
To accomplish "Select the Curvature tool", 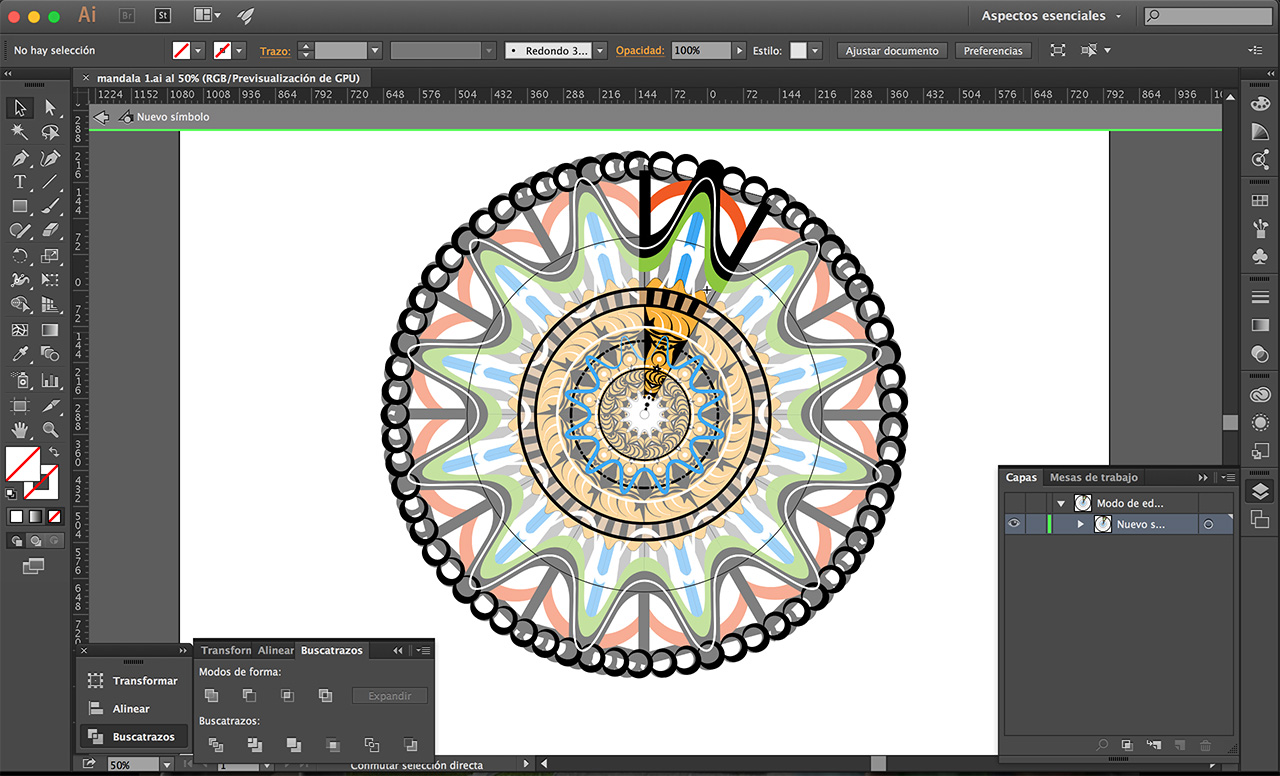I will (50, 158).
